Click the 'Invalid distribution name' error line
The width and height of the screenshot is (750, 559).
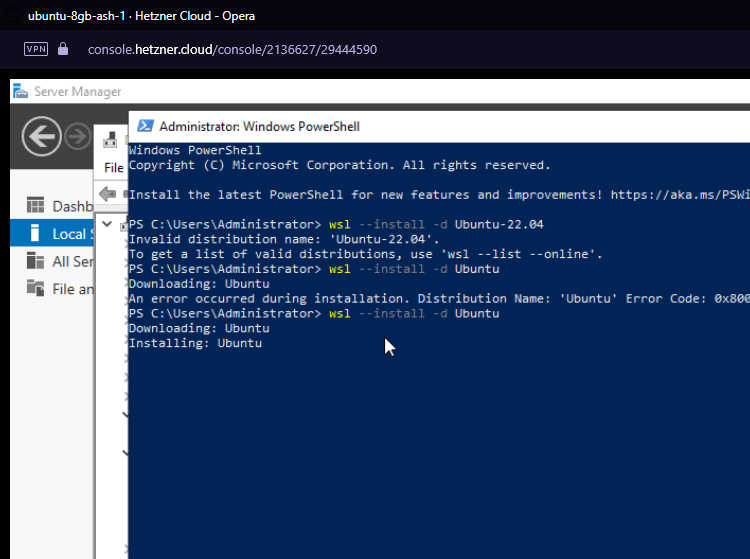coord(284,239)
